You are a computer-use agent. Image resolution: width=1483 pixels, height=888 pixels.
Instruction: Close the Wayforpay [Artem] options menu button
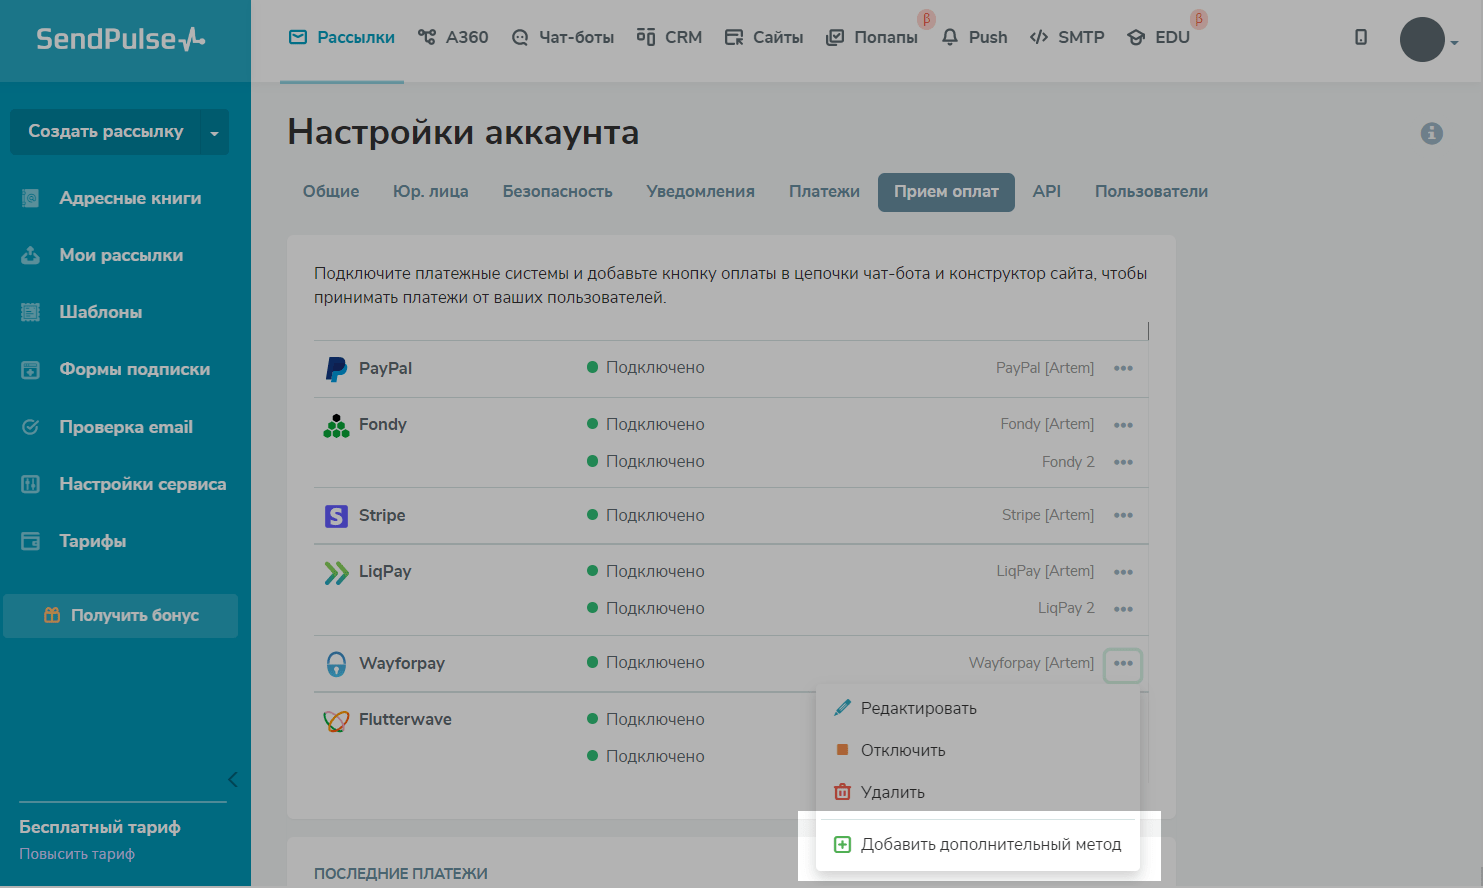[1123, 664]
